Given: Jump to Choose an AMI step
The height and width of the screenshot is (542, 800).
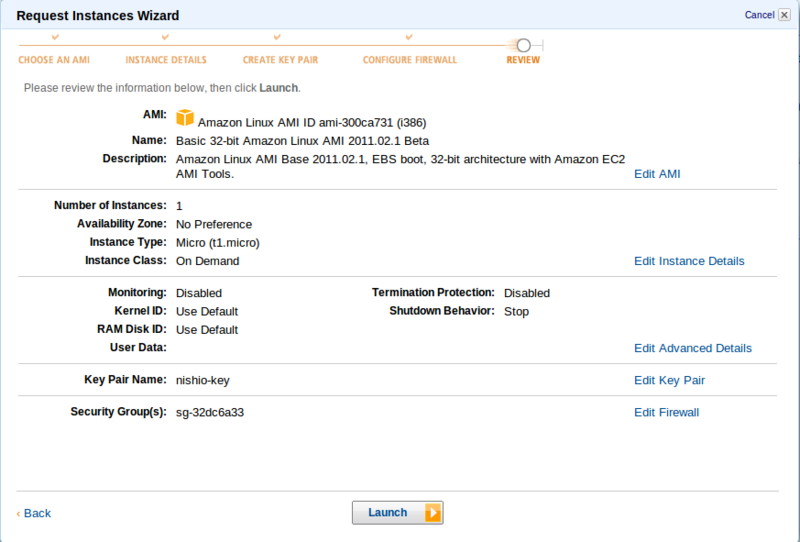Looking at the screenshot, I should tap(54, 60).
